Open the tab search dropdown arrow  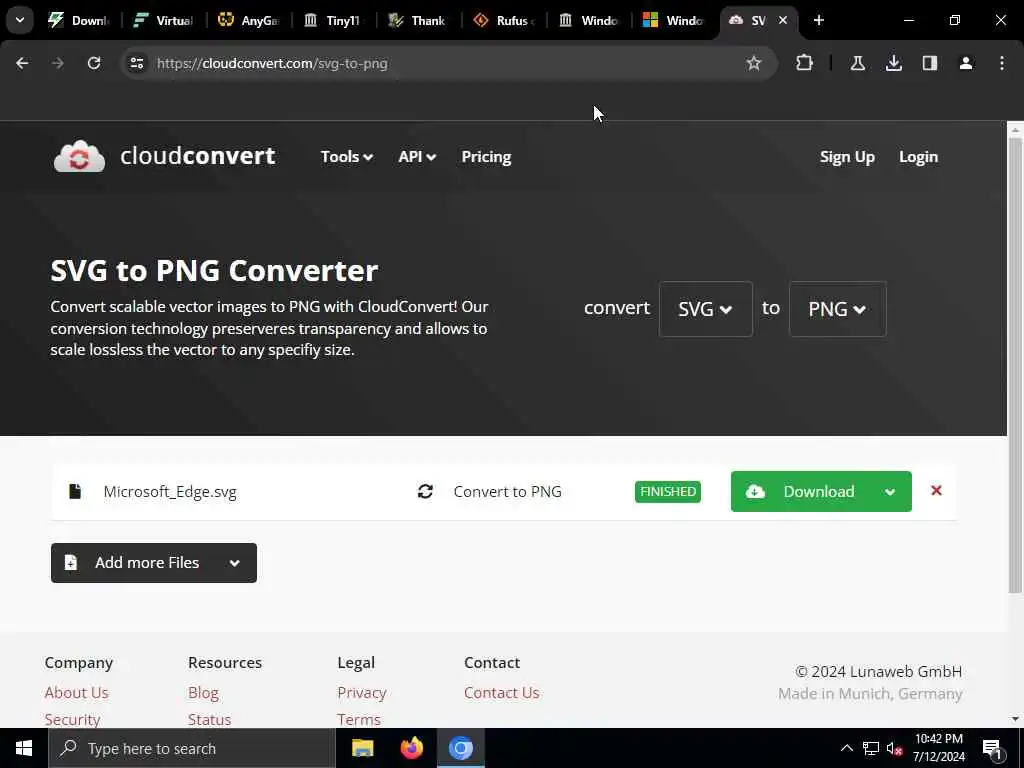20,20
